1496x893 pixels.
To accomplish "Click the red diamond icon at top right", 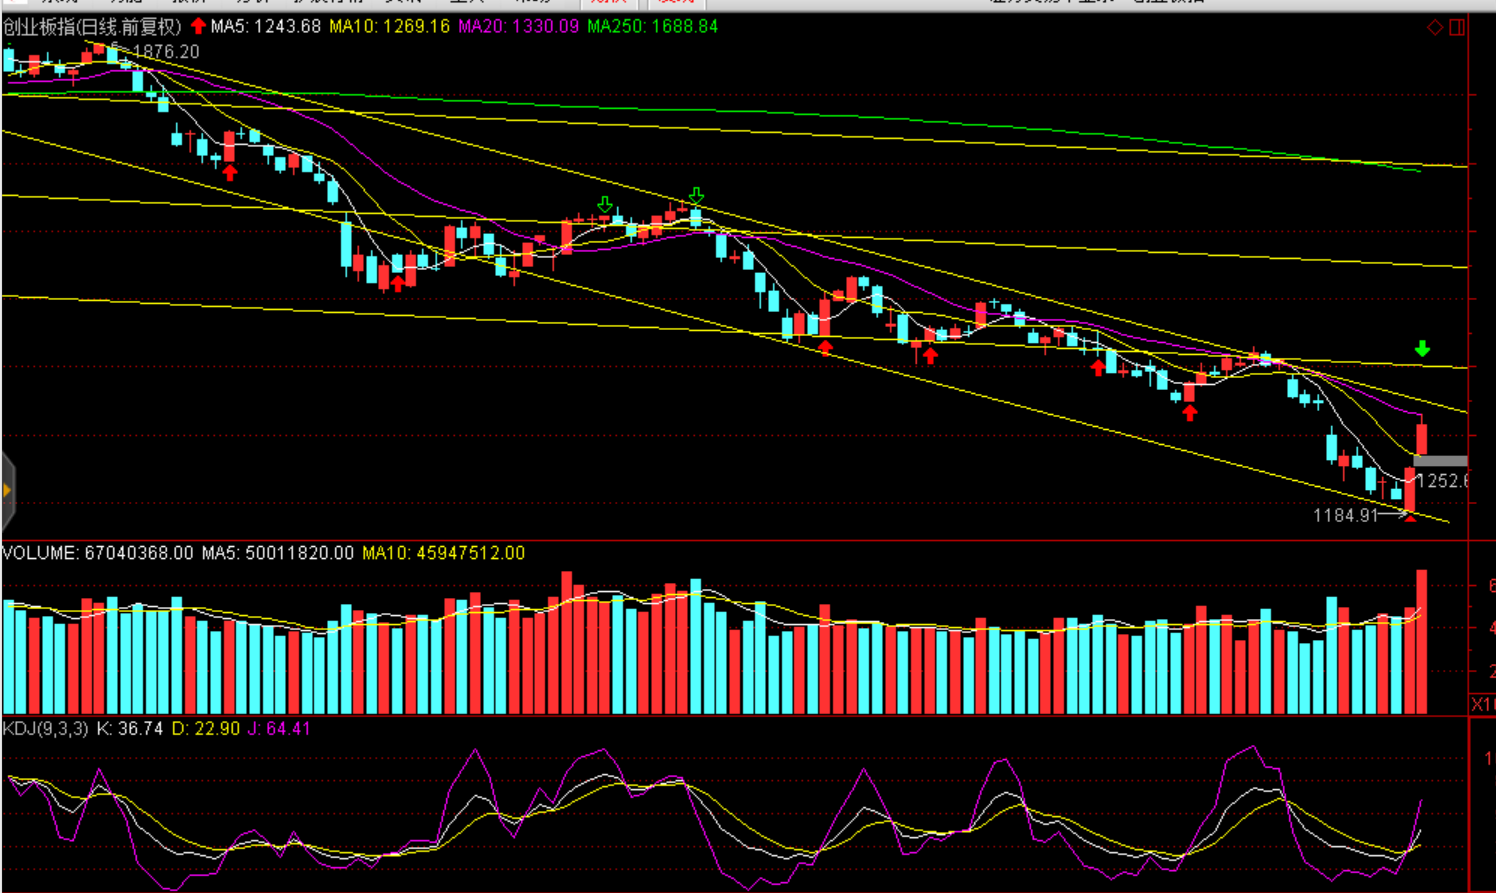I will click(1435, 27).
